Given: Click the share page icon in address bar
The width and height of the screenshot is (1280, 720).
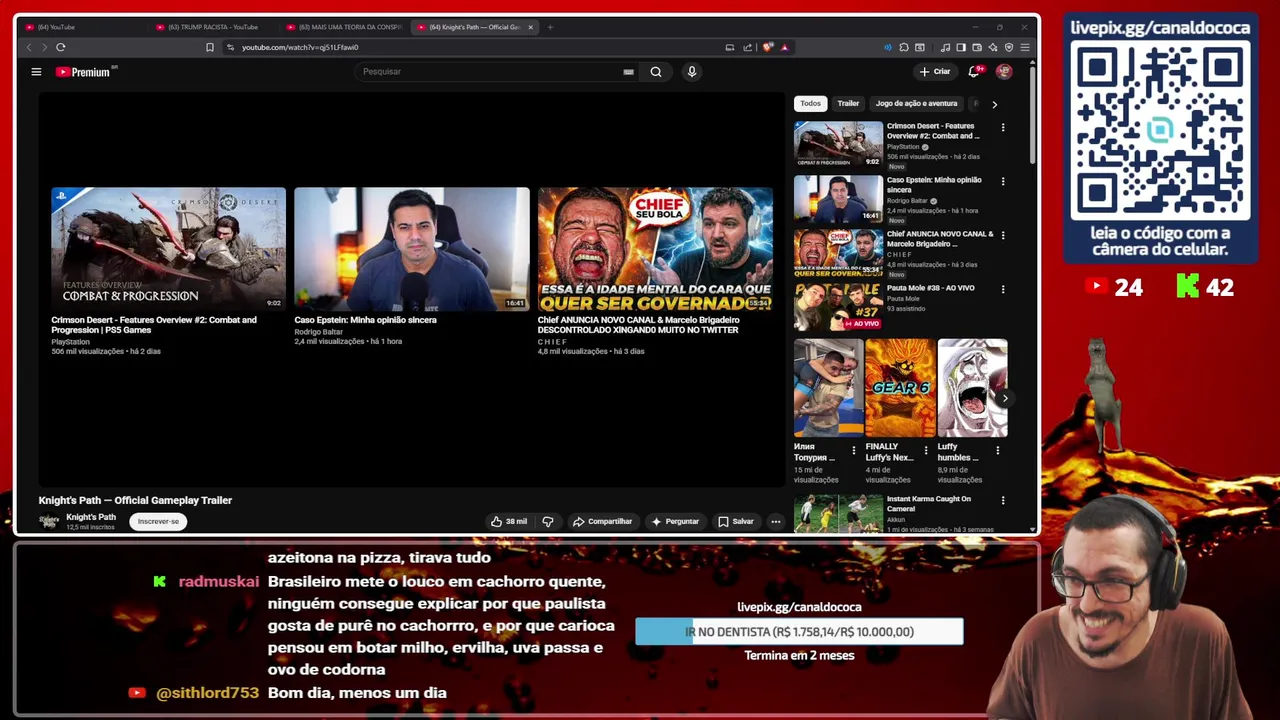Looking at the screenshot, I should (747, 47).
